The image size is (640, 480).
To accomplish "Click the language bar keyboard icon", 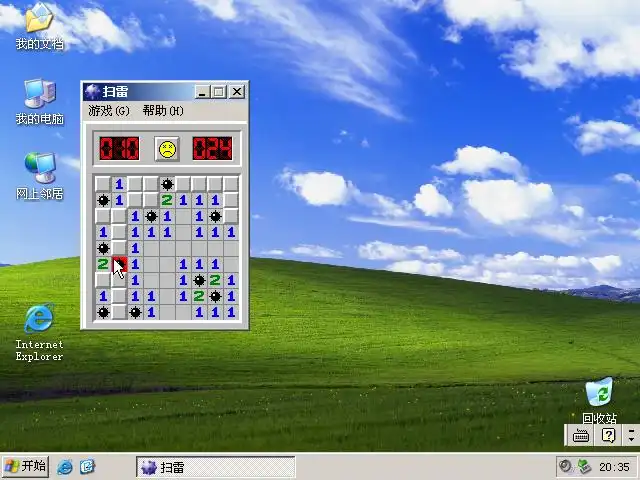I will point(580,436).
